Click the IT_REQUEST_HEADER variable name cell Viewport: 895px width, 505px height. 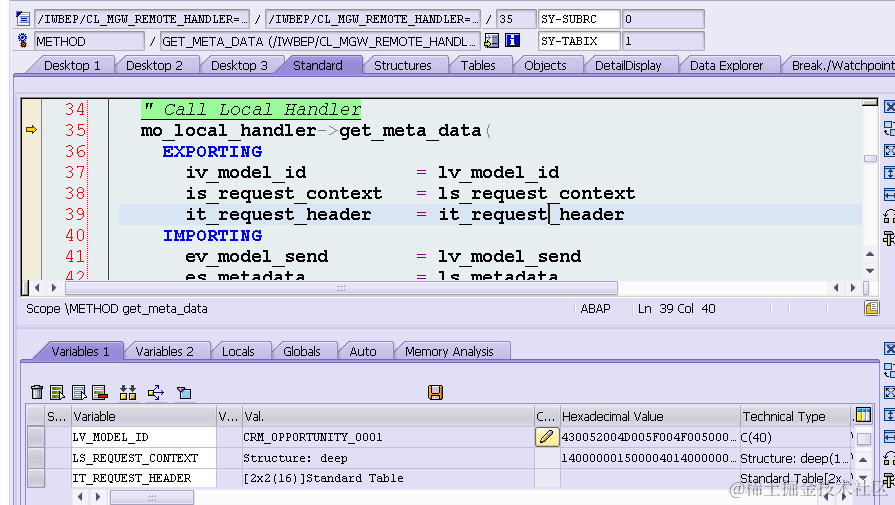coord(144,478)
